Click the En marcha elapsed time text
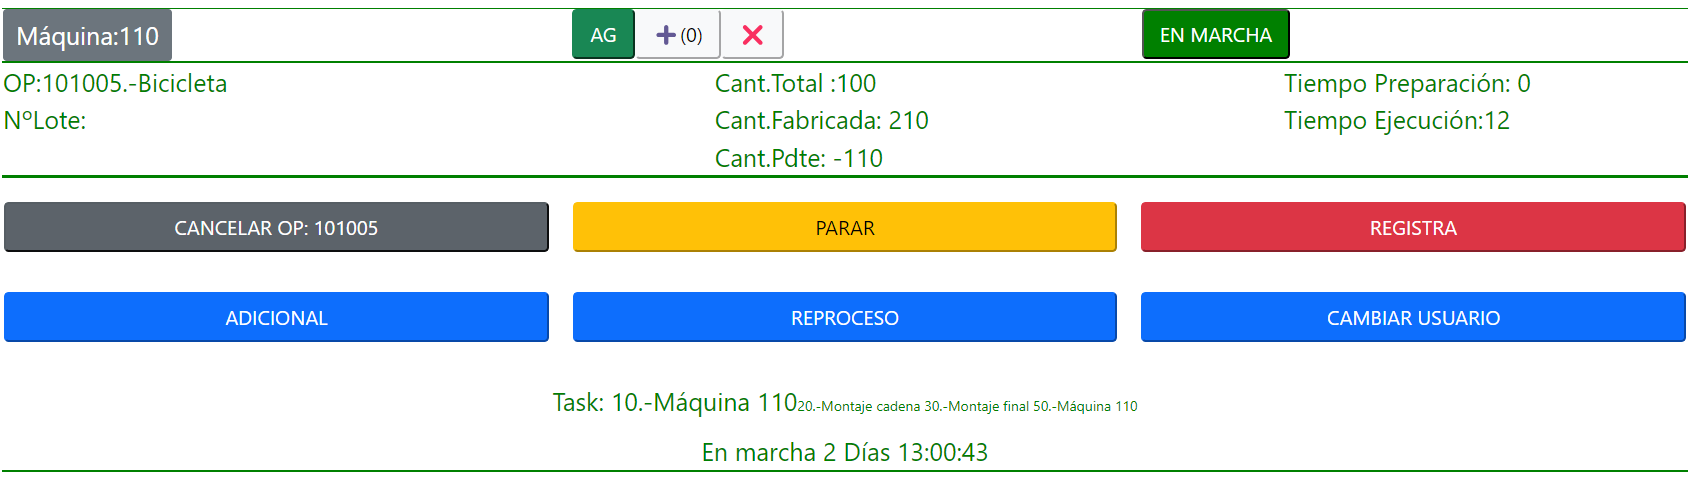The width and height of the screenshot is (1697, 479). [x=844, y=453]
